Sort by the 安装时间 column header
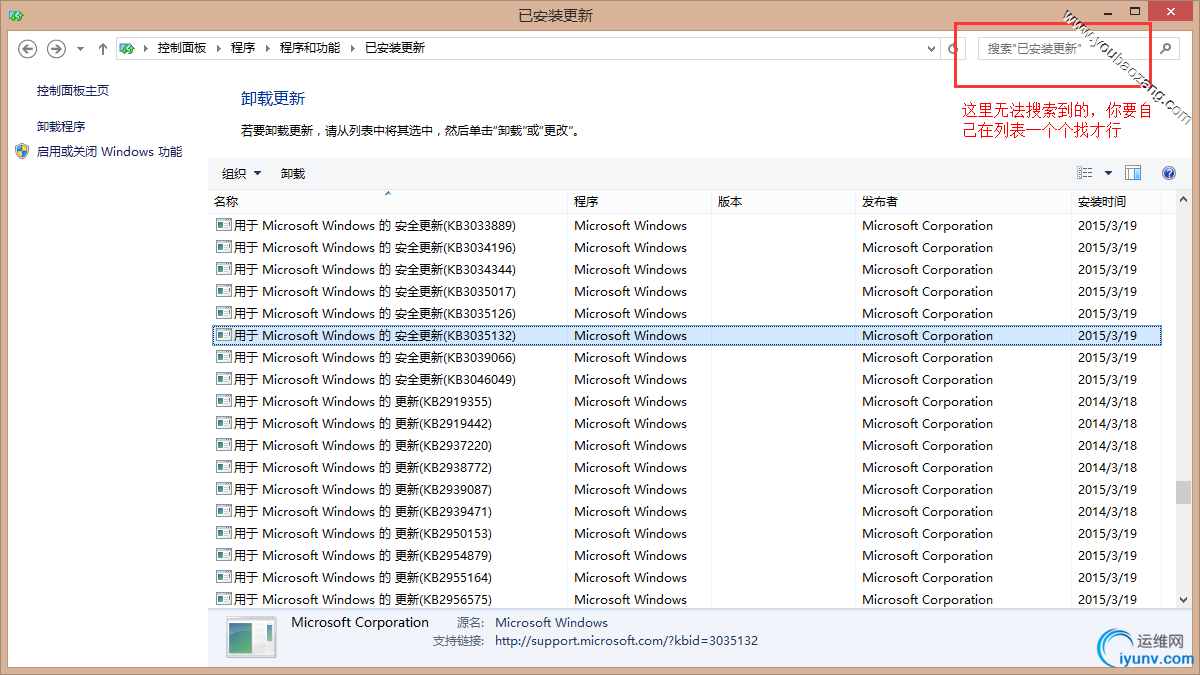The width and height of the screenshot is (1200, 675). click(1116, 201)
